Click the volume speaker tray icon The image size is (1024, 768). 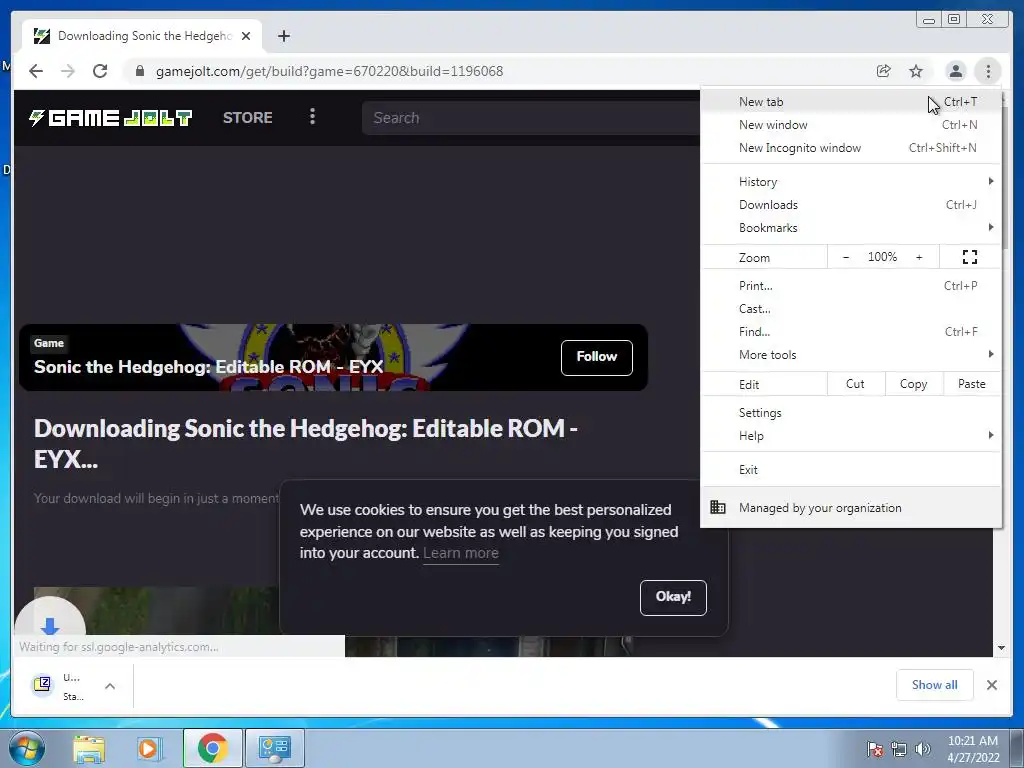(x=923, y=749)
